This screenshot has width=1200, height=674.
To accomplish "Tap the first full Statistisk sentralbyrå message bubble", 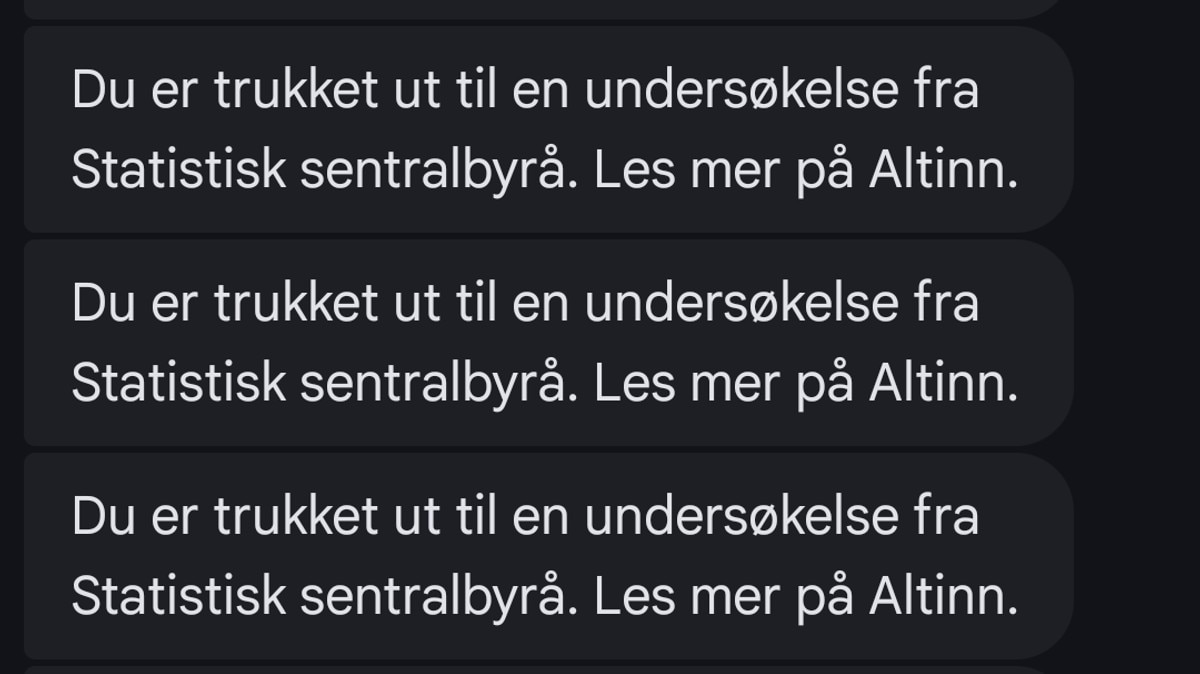I will point(548,130).
